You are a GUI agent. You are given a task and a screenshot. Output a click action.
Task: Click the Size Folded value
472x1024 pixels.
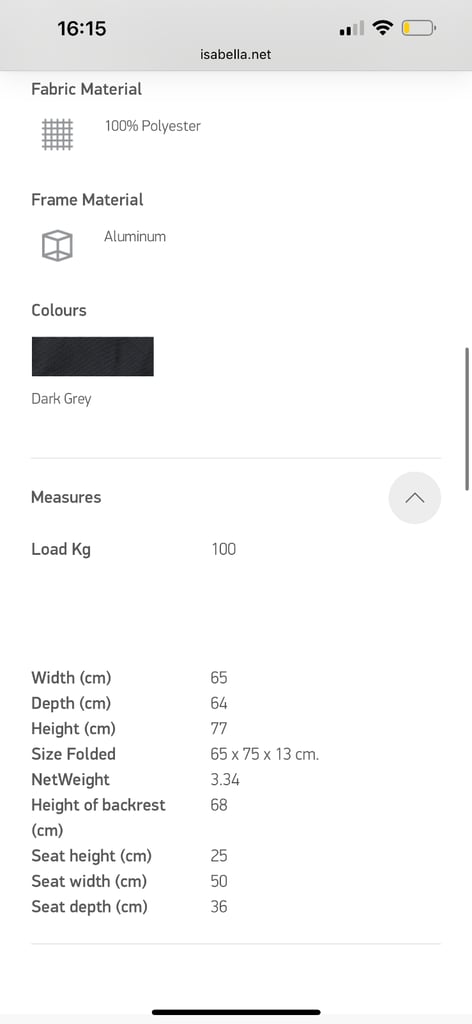tap(265, 754)
